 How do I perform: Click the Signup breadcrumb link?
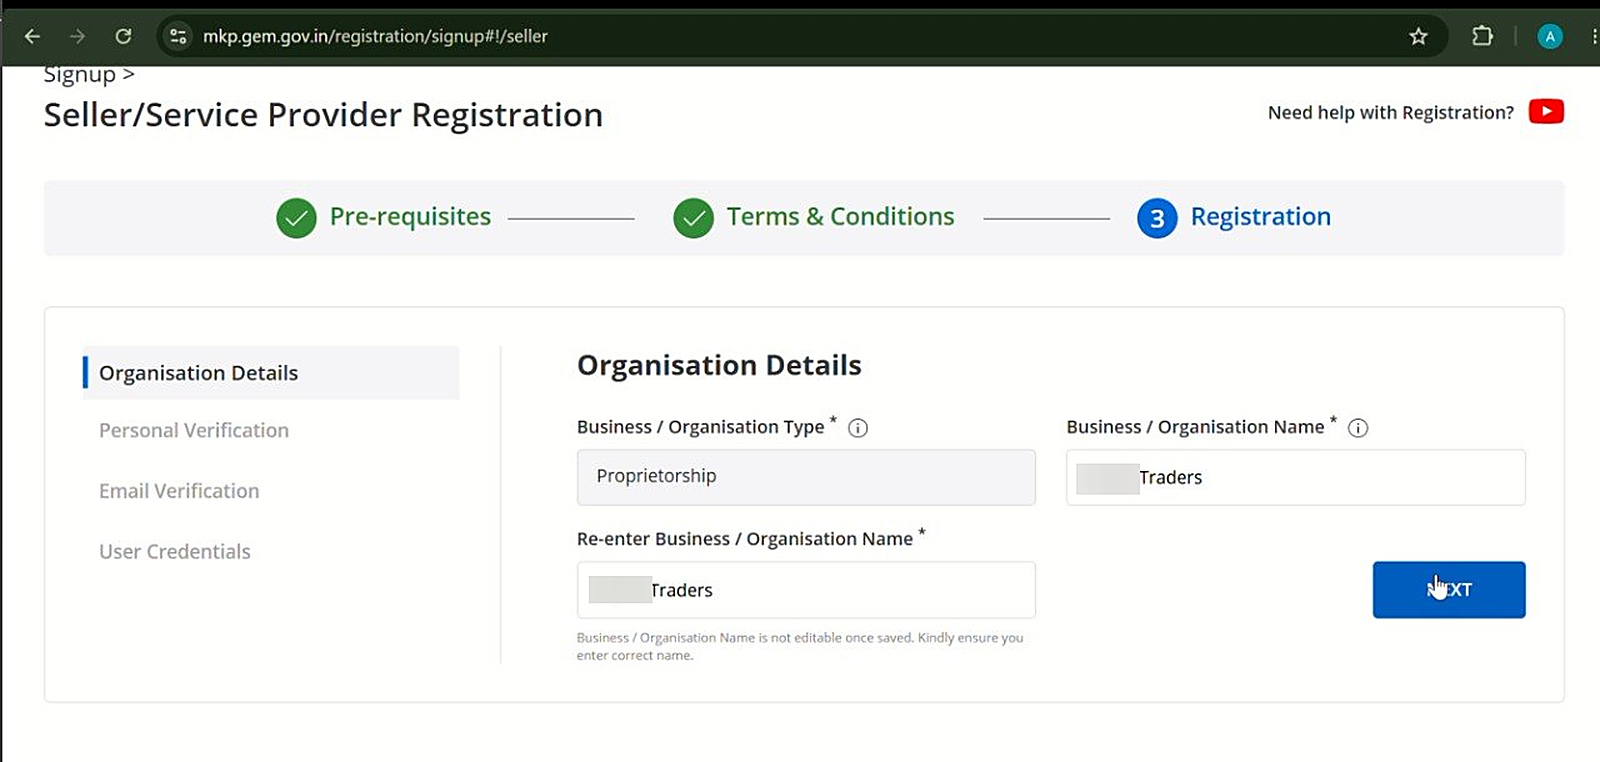click(80, 75)
